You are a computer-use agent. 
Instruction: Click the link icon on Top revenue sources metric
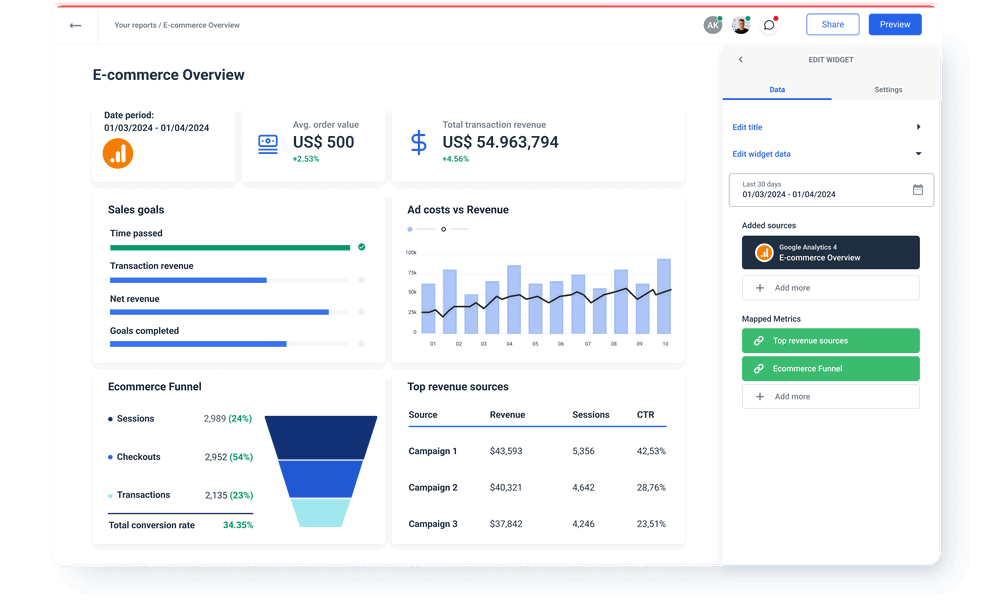(x=760, y=340)
